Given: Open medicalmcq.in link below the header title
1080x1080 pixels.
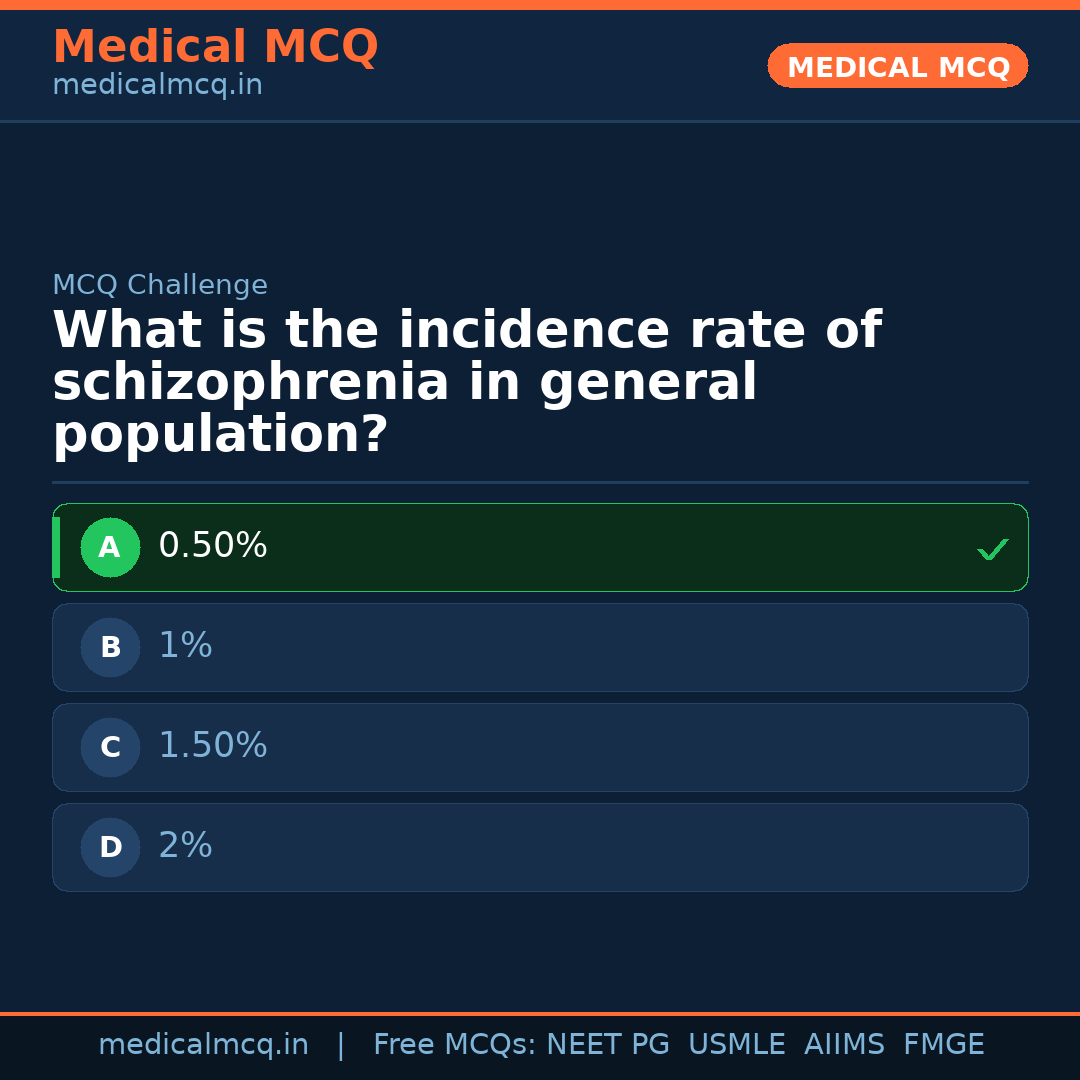Looking at the screenshot, I should click(157, 86).
